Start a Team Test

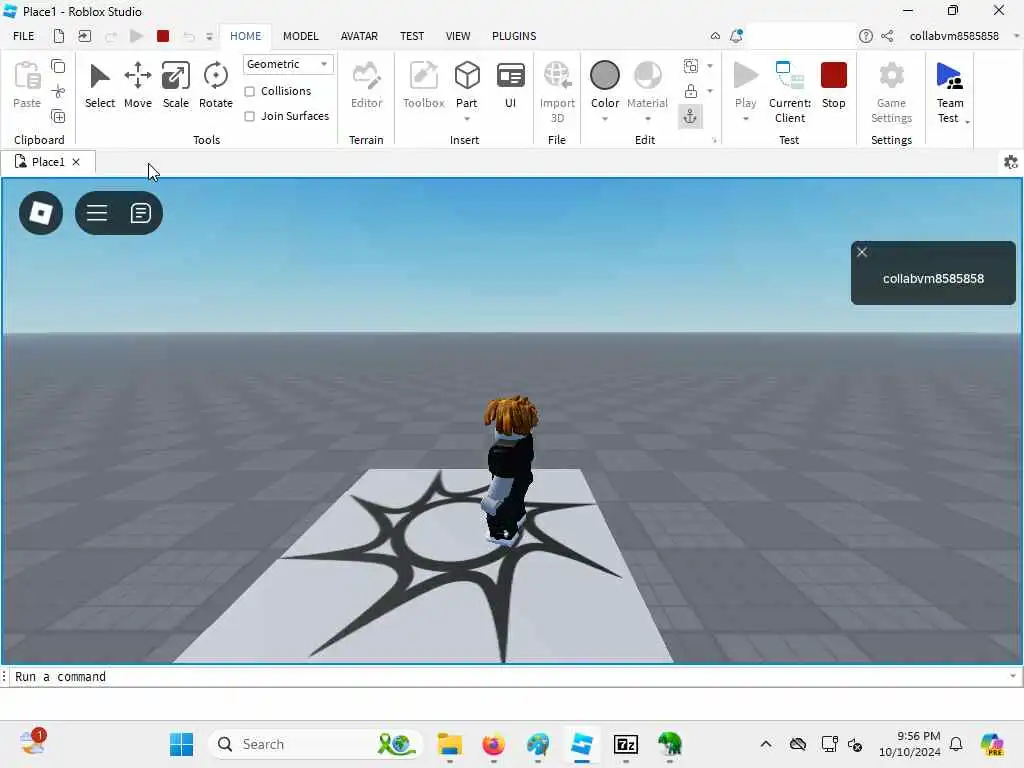(950, 91)
